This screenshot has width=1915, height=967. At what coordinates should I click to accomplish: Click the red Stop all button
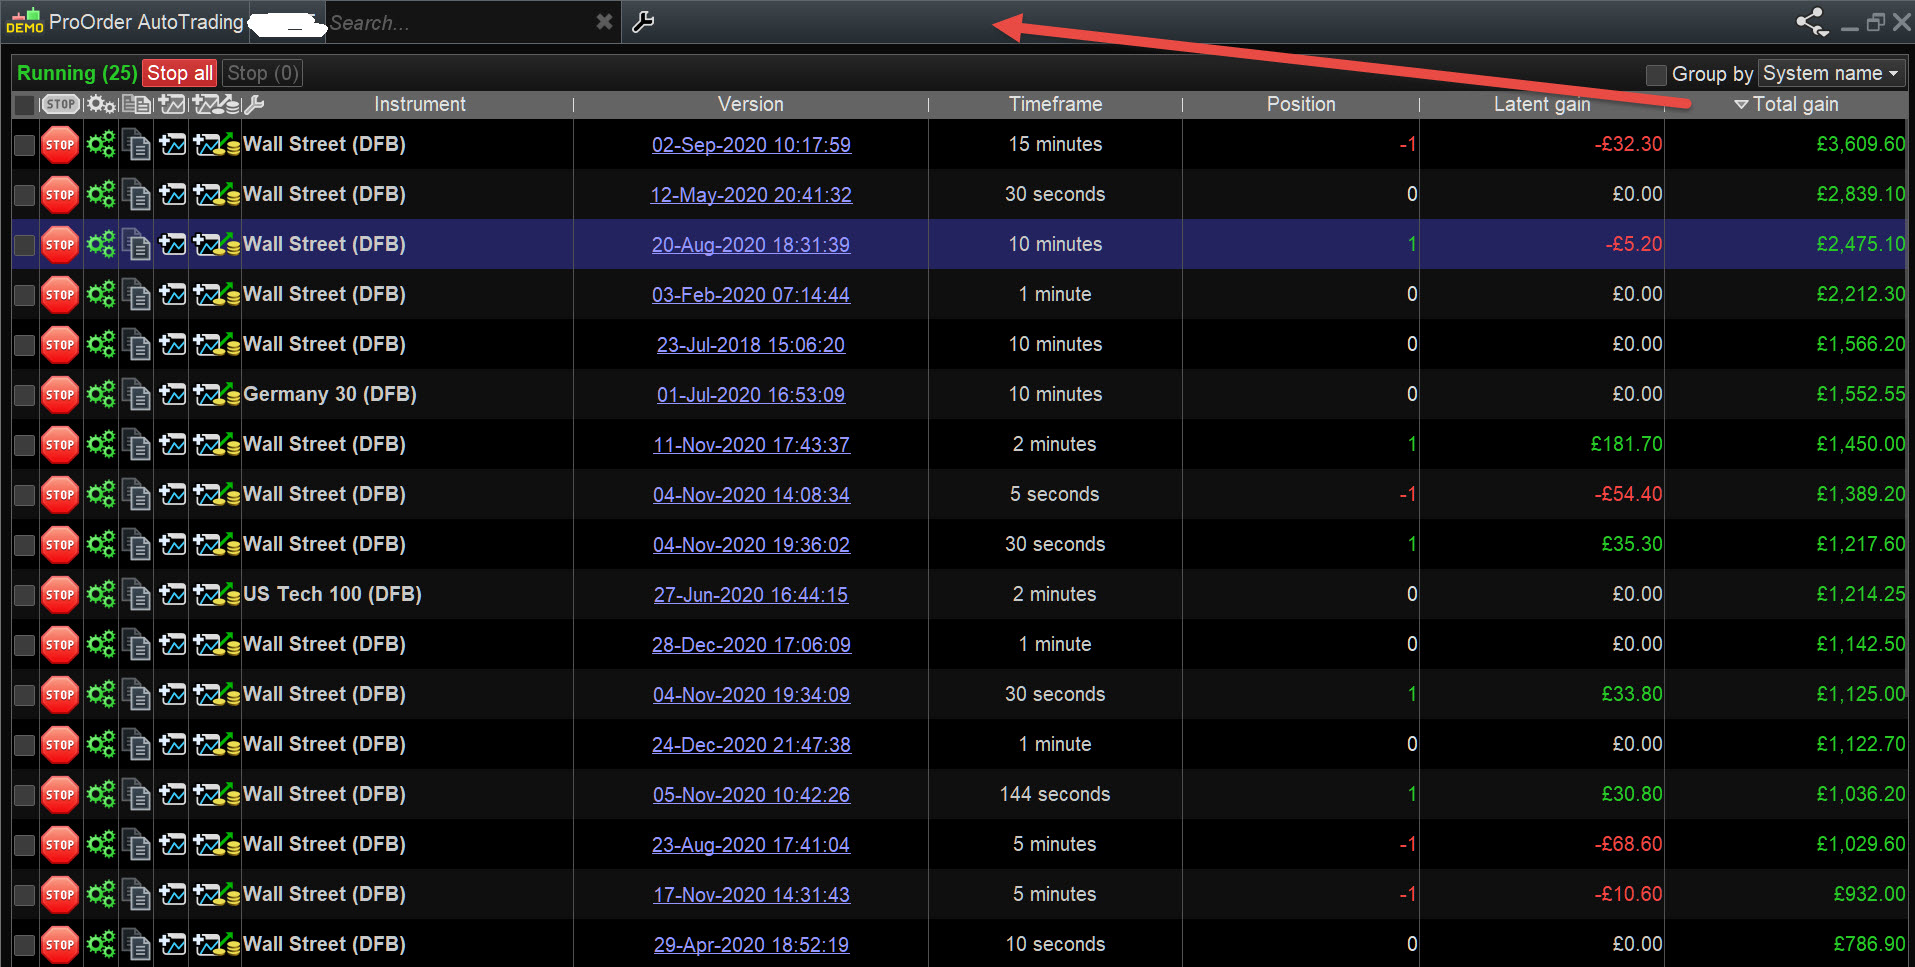click(x=180, y=73)
